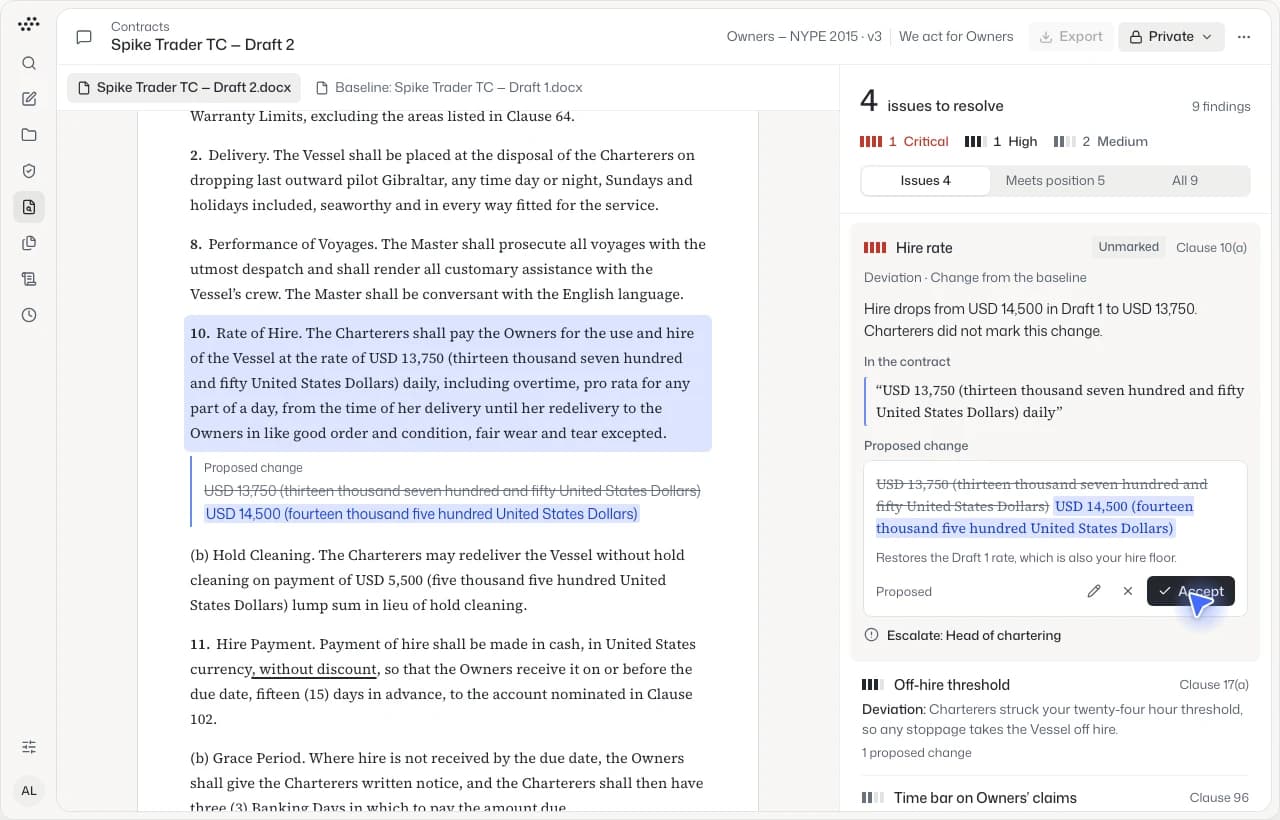Image resolution: width=1280 pixels, height=820 pixels.
Task: Click Escalate: Head of chartering
Action: click(x=962, y=635)
